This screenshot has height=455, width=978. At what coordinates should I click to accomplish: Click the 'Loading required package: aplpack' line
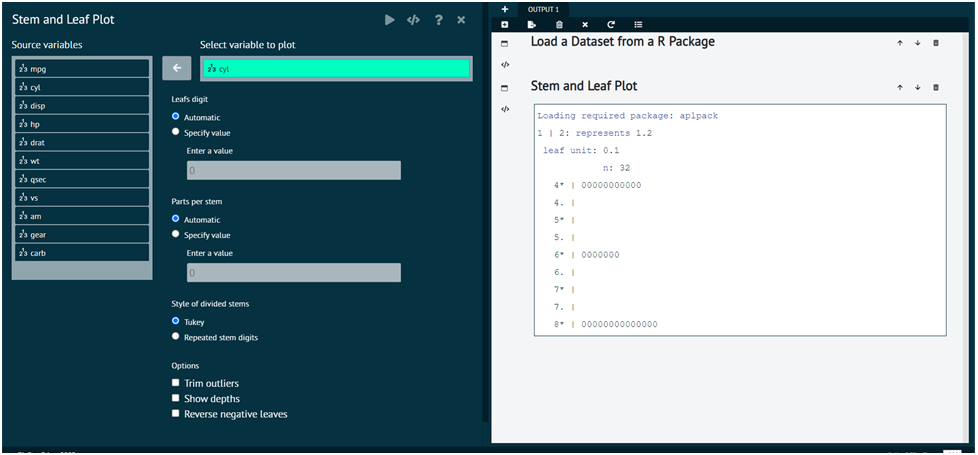point(628,116)
